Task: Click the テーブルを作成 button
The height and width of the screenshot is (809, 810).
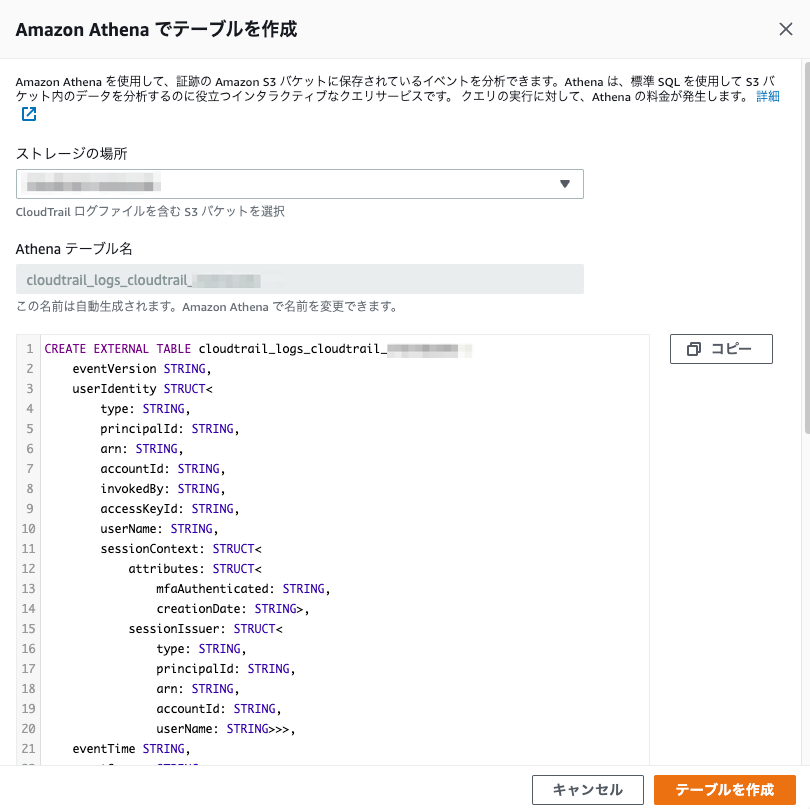Action: (x=725, y=789)
